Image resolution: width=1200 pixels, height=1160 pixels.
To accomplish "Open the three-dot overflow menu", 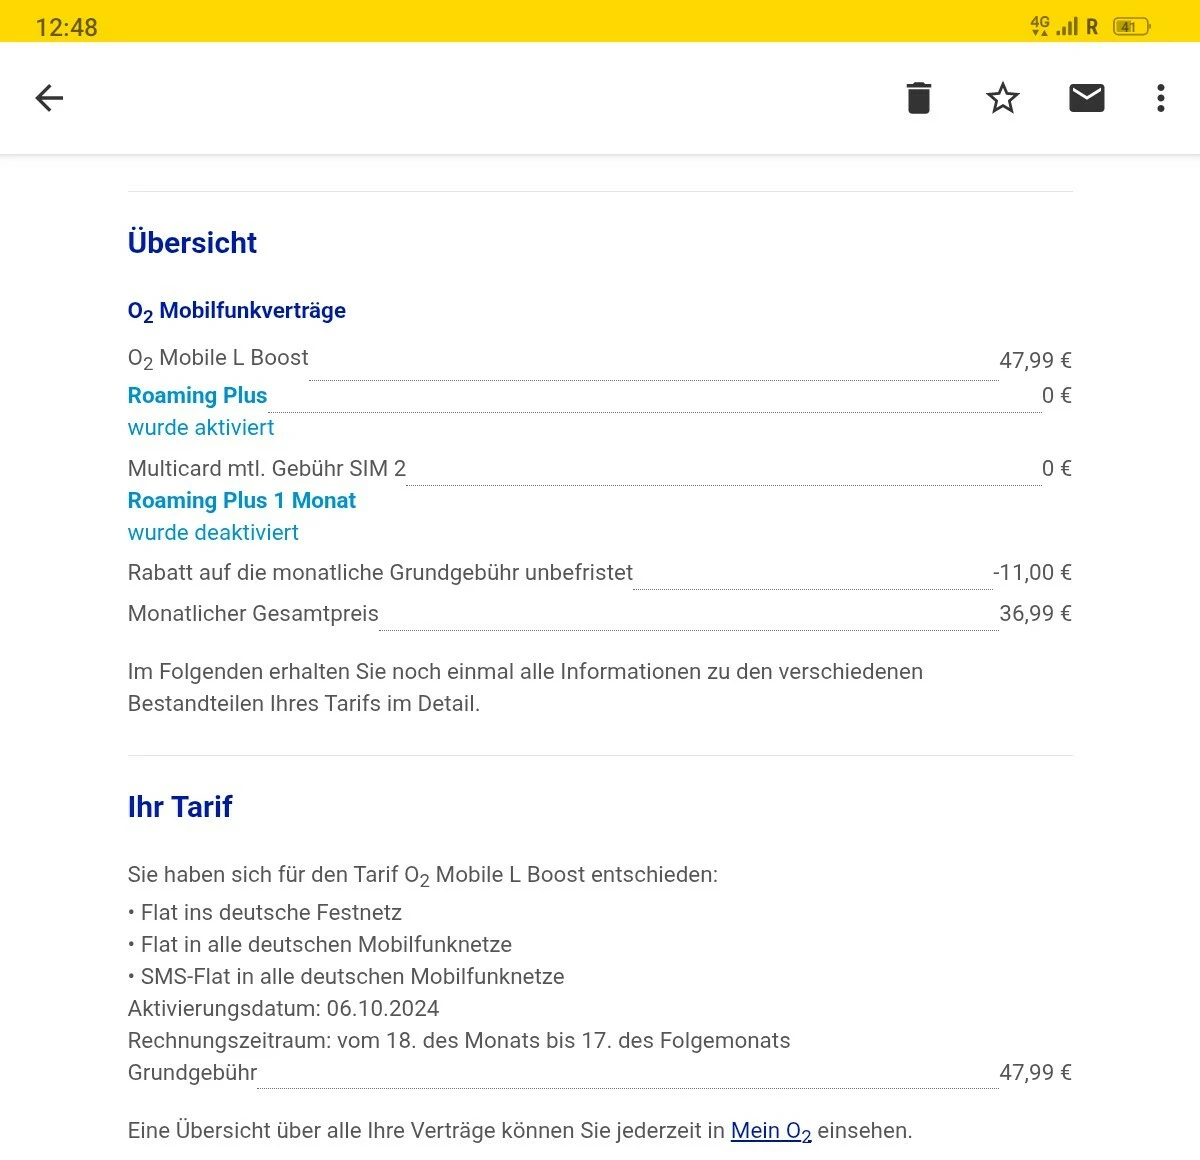I will tap(1160, 98).
